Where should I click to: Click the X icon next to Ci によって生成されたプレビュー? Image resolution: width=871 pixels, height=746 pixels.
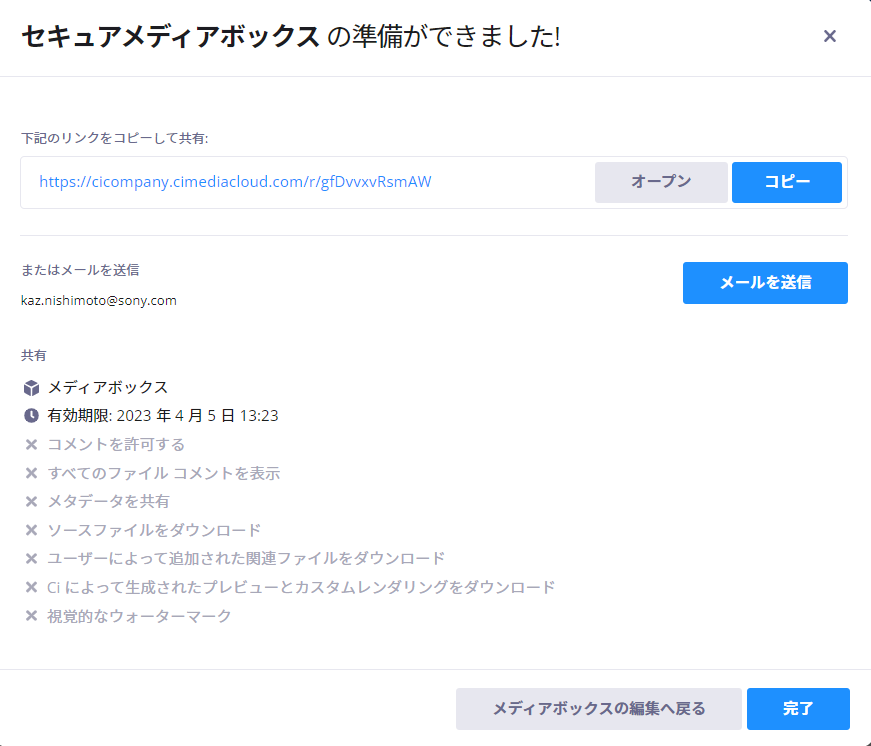tap(32, 587)
